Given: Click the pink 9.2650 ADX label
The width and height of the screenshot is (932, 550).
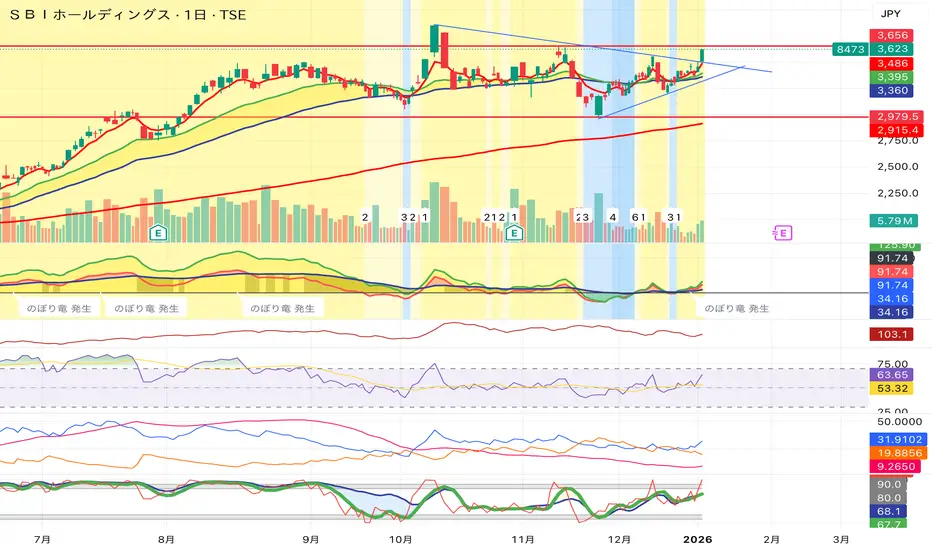Looking at the screenshot, I should [896, 467].
